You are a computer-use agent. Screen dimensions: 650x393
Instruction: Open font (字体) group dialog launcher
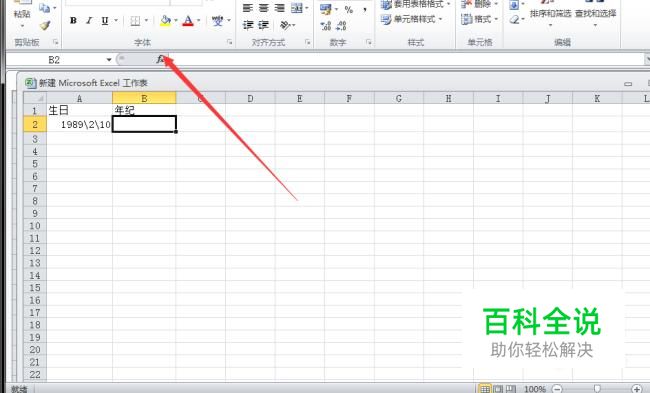click(x=229, y=42)
